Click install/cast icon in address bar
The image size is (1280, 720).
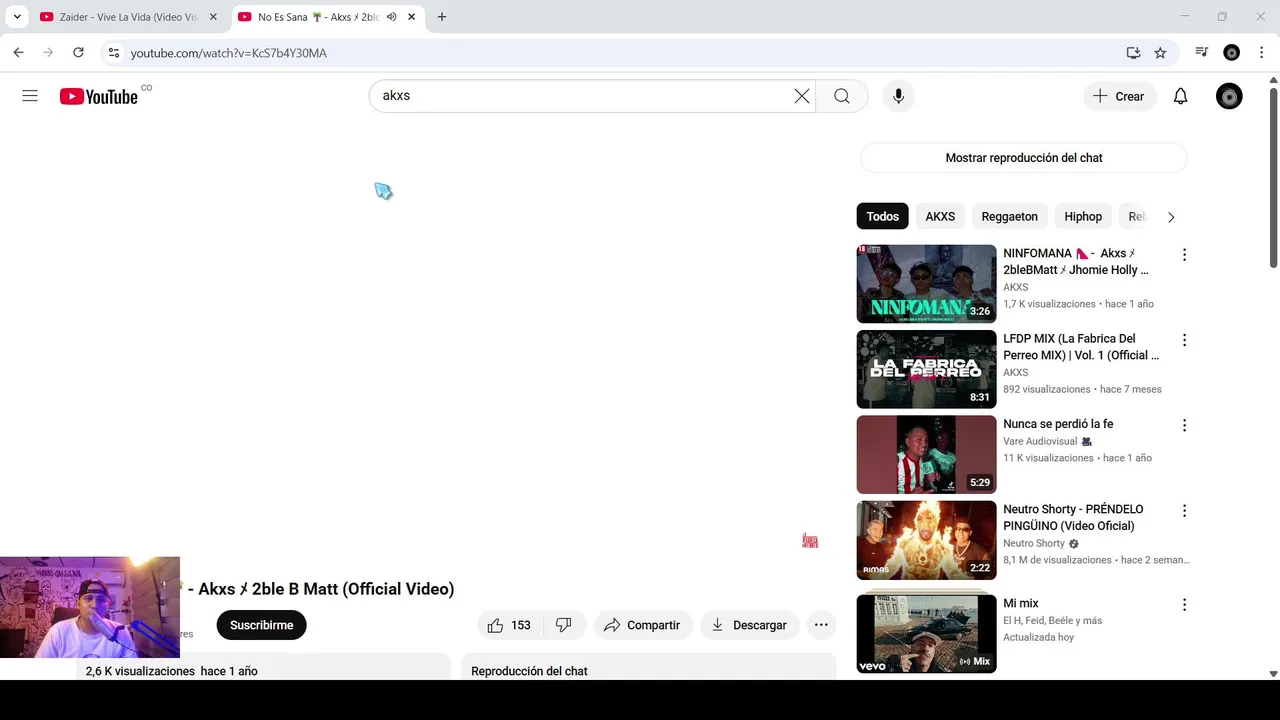1133,52
